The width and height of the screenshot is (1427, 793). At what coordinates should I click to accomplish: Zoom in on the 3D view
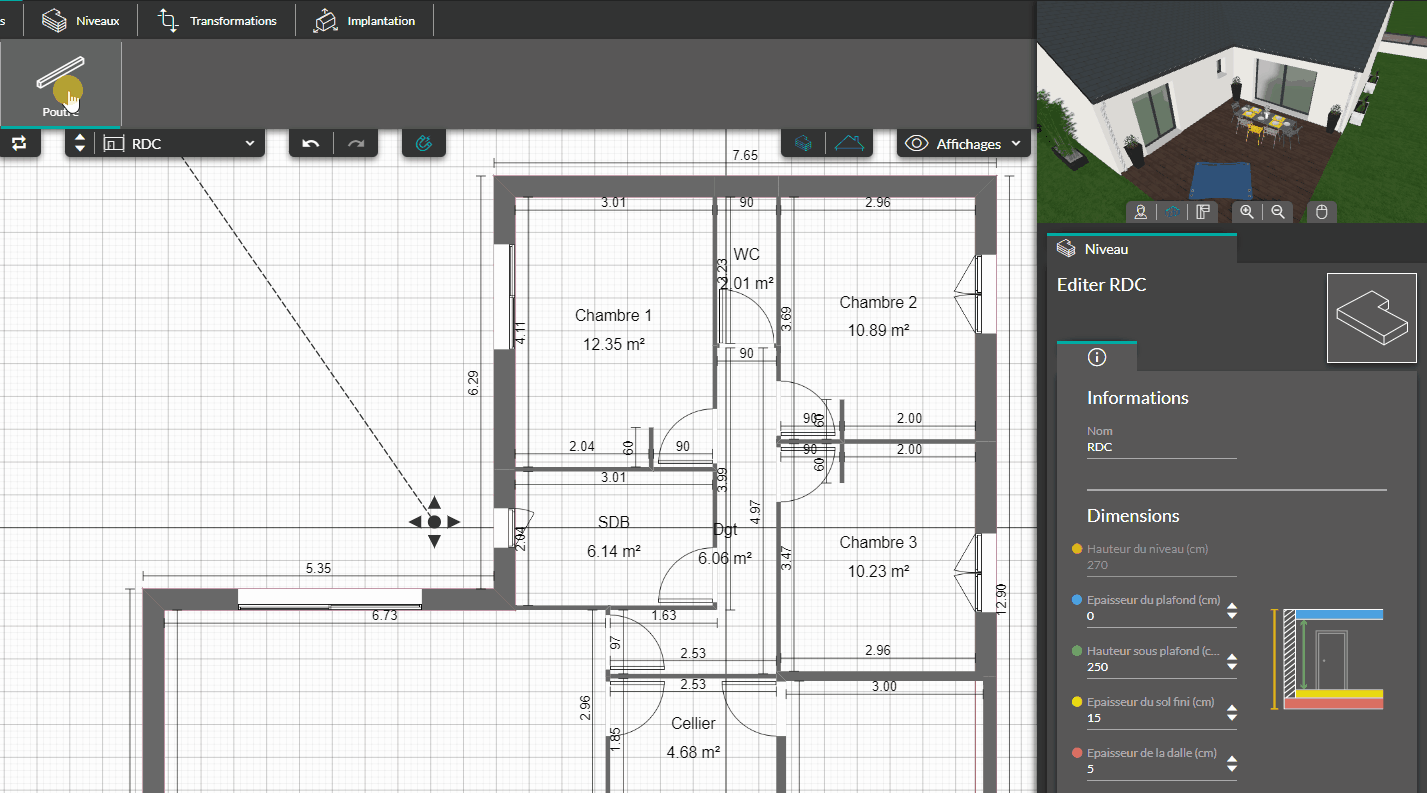pos(1247,212)
